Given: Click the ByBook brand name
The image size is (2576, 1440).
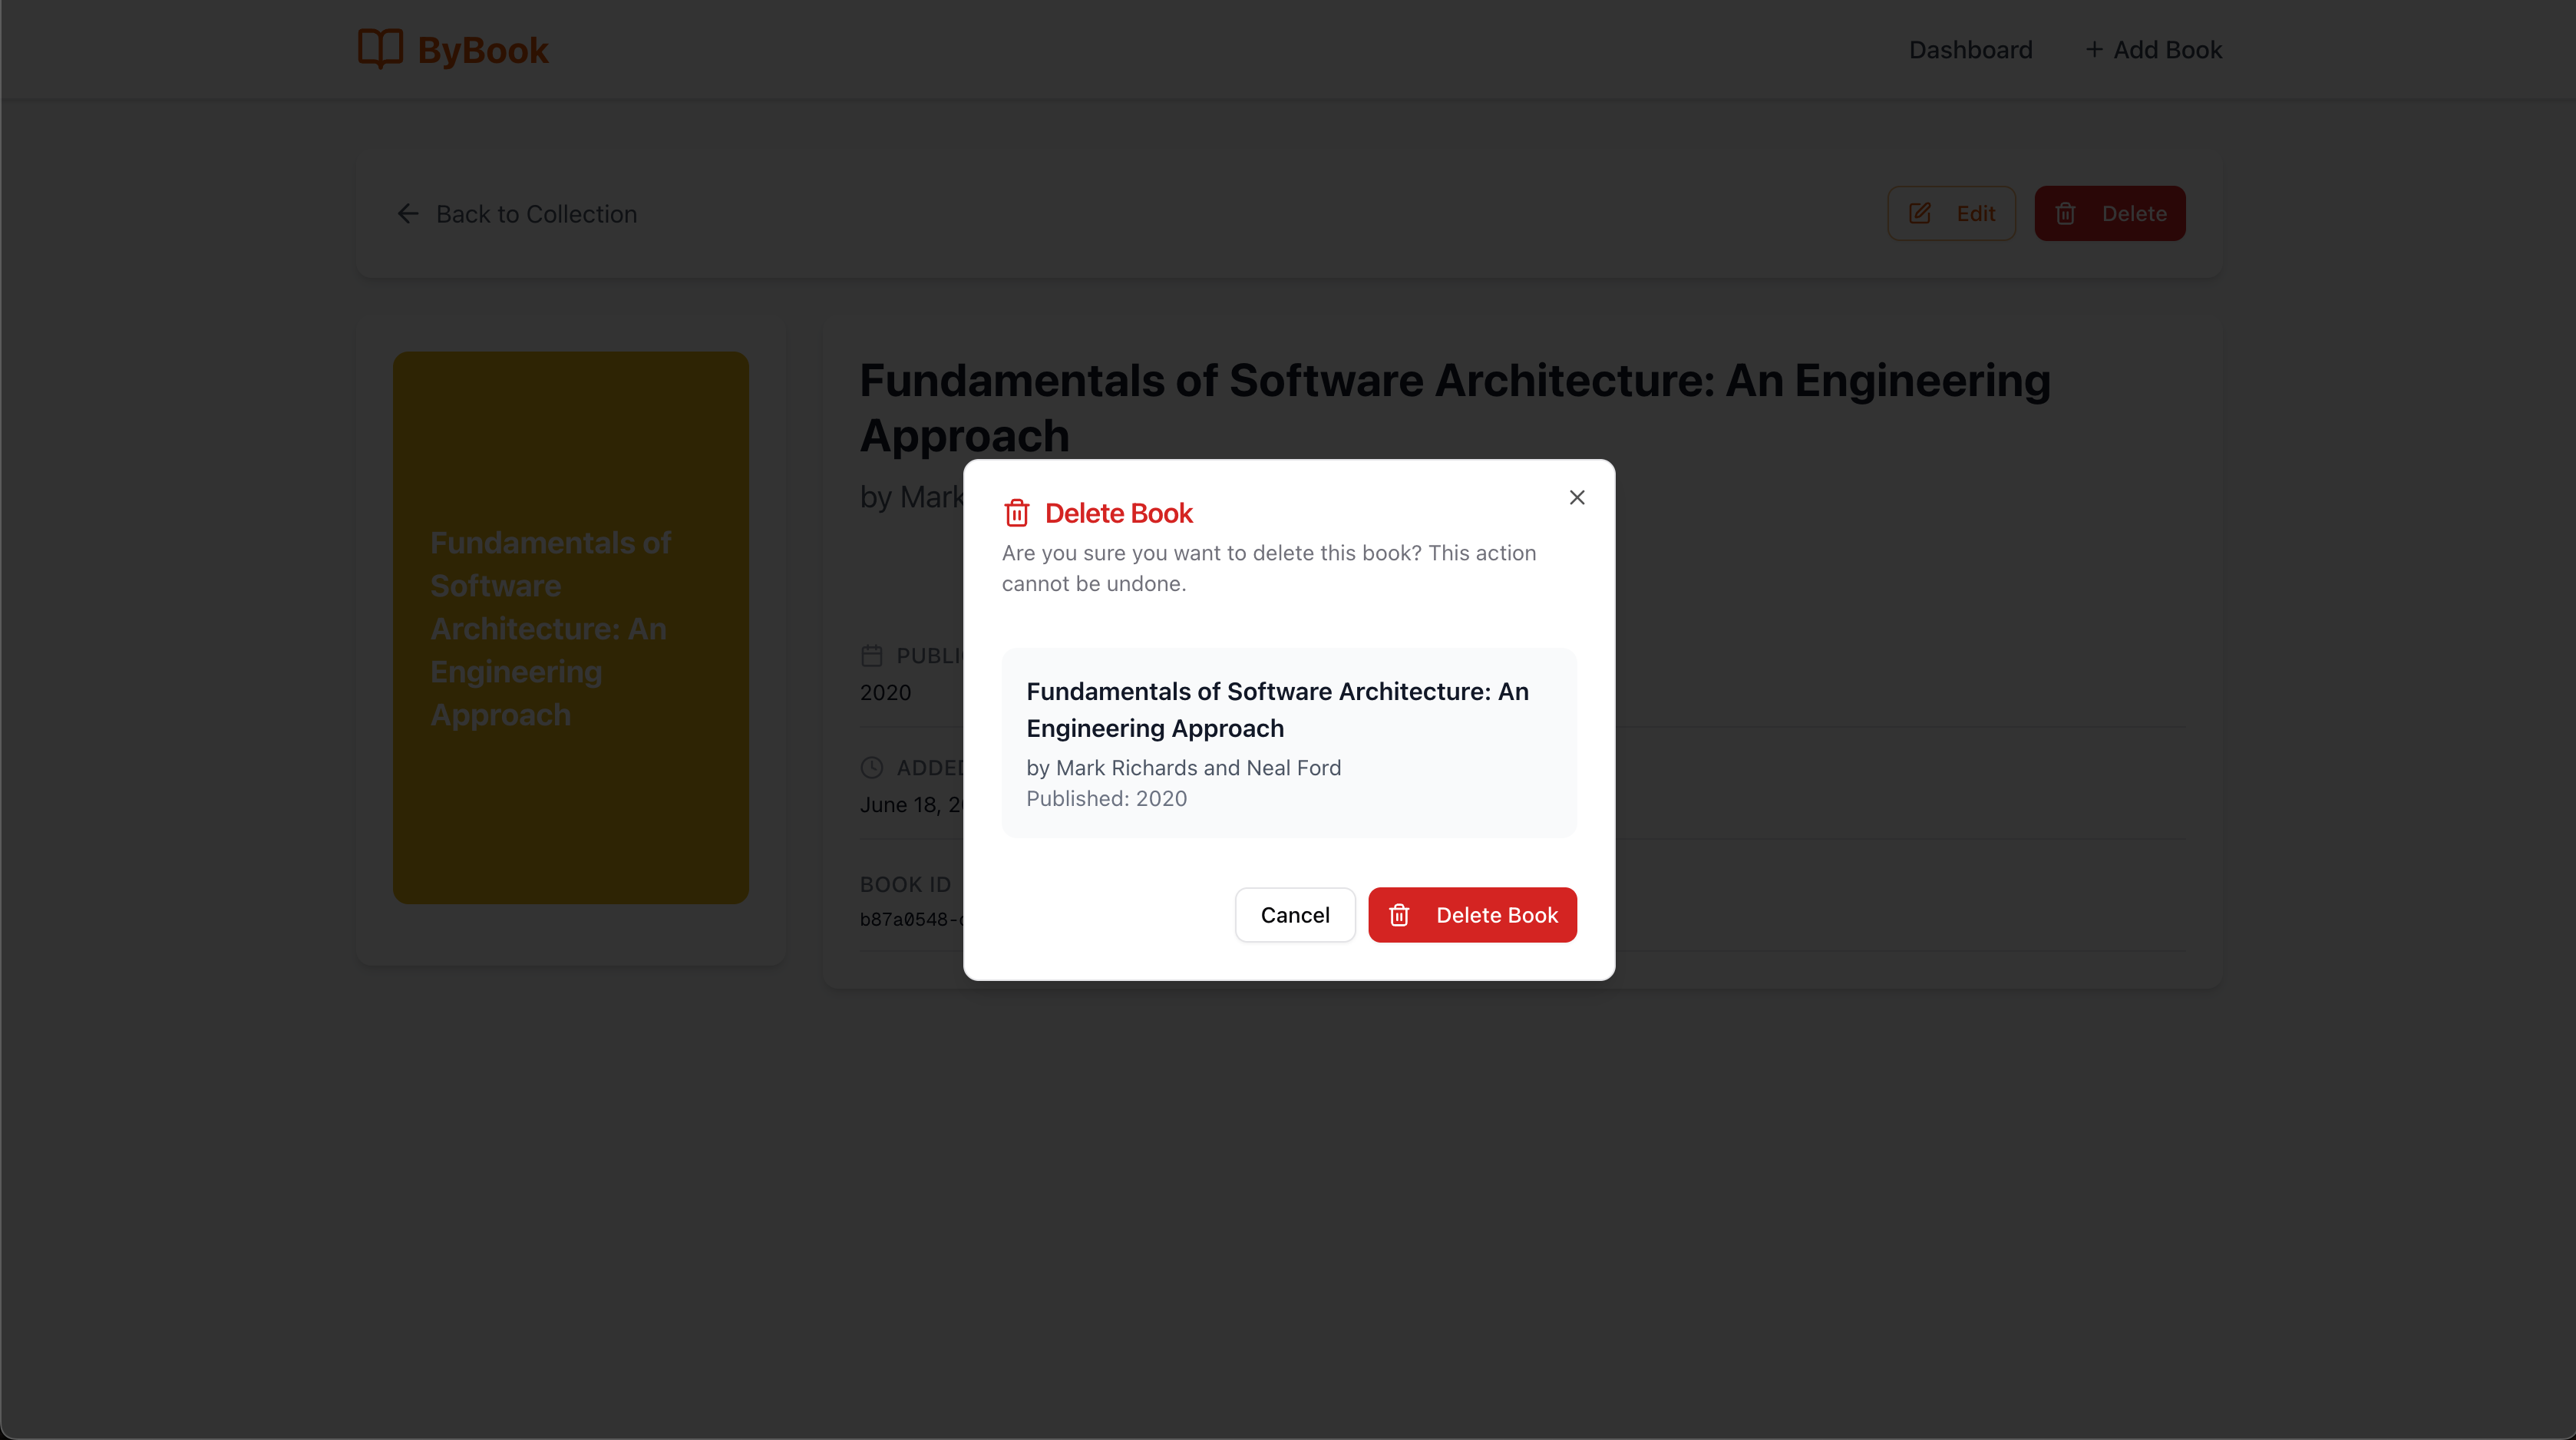Looking at the screenshot, I should [483, 50].
